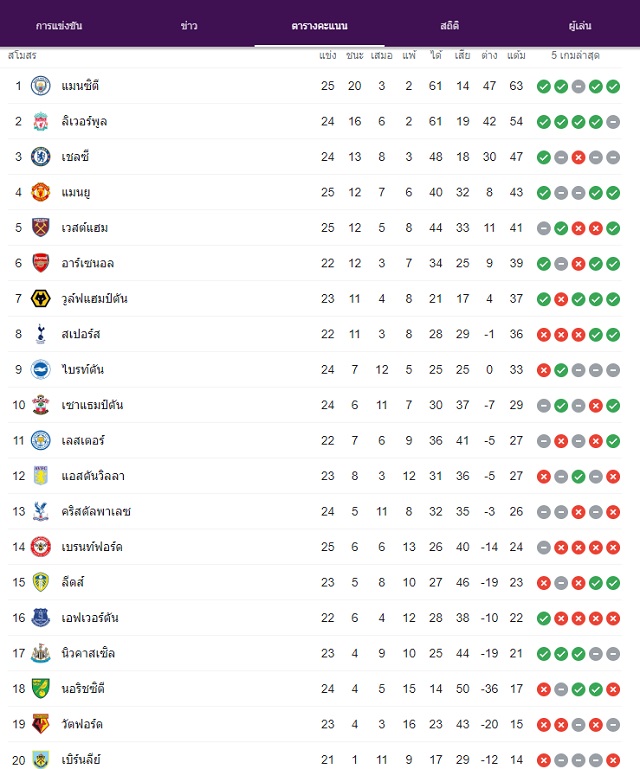This screenshot has width=640, height=769.
Task: Click the ตารางคะแนน tab
Action: click(x=319, y=26)
